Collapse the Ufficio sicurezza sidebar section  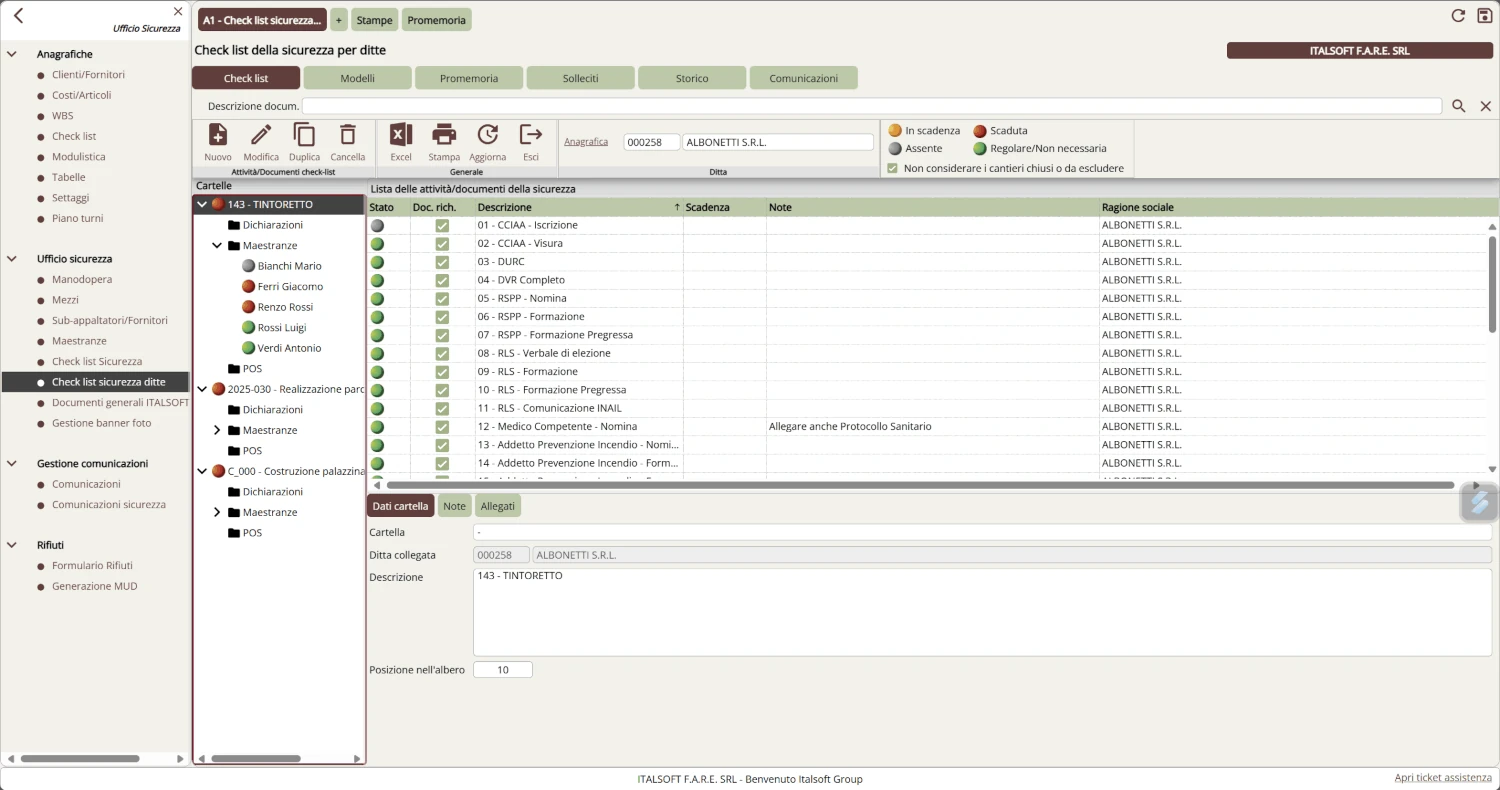(x=12, y=259)
